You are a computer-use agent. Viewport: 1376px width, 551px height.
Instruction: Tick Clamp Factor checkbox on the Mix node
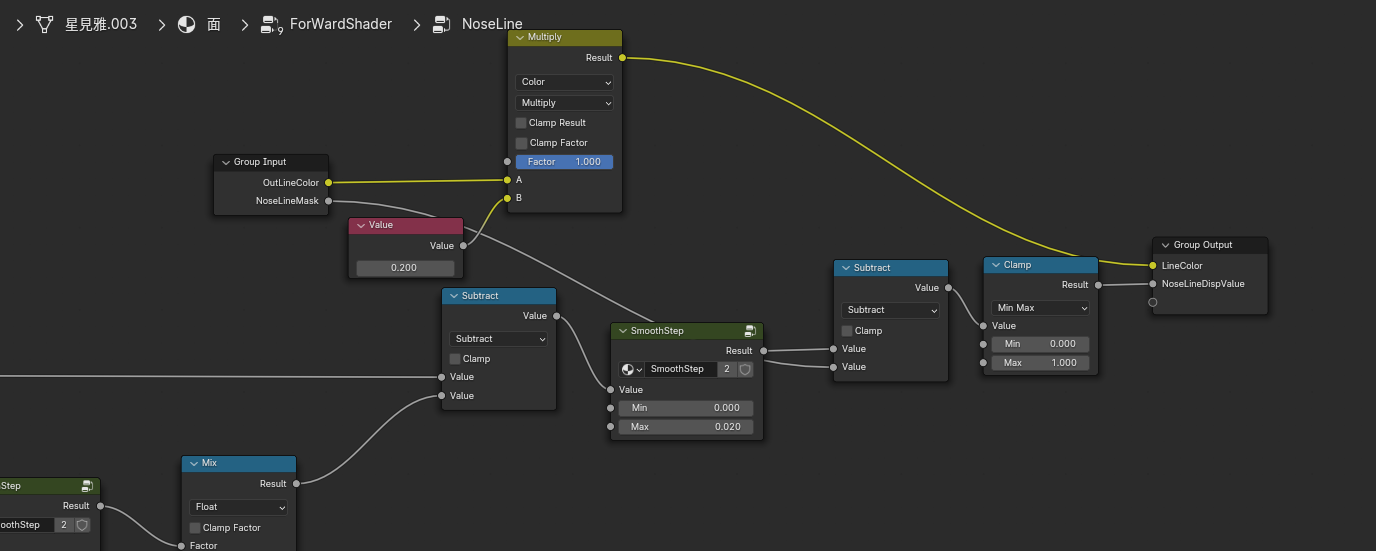[195, 528]
